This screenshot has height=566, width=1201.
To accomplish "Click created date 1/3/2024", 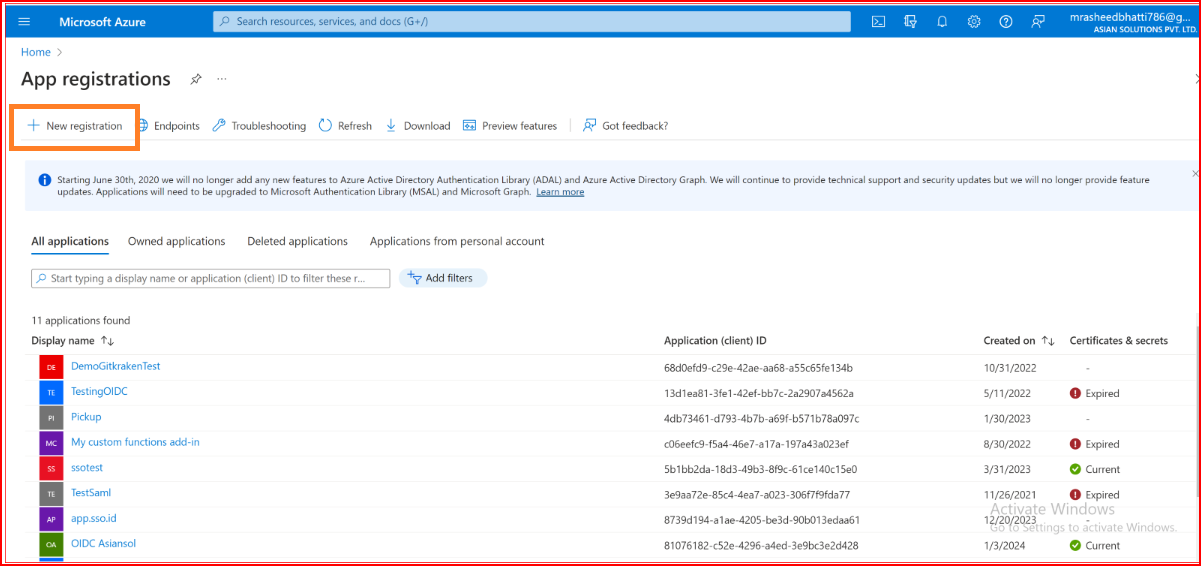I will (1003, 545).
